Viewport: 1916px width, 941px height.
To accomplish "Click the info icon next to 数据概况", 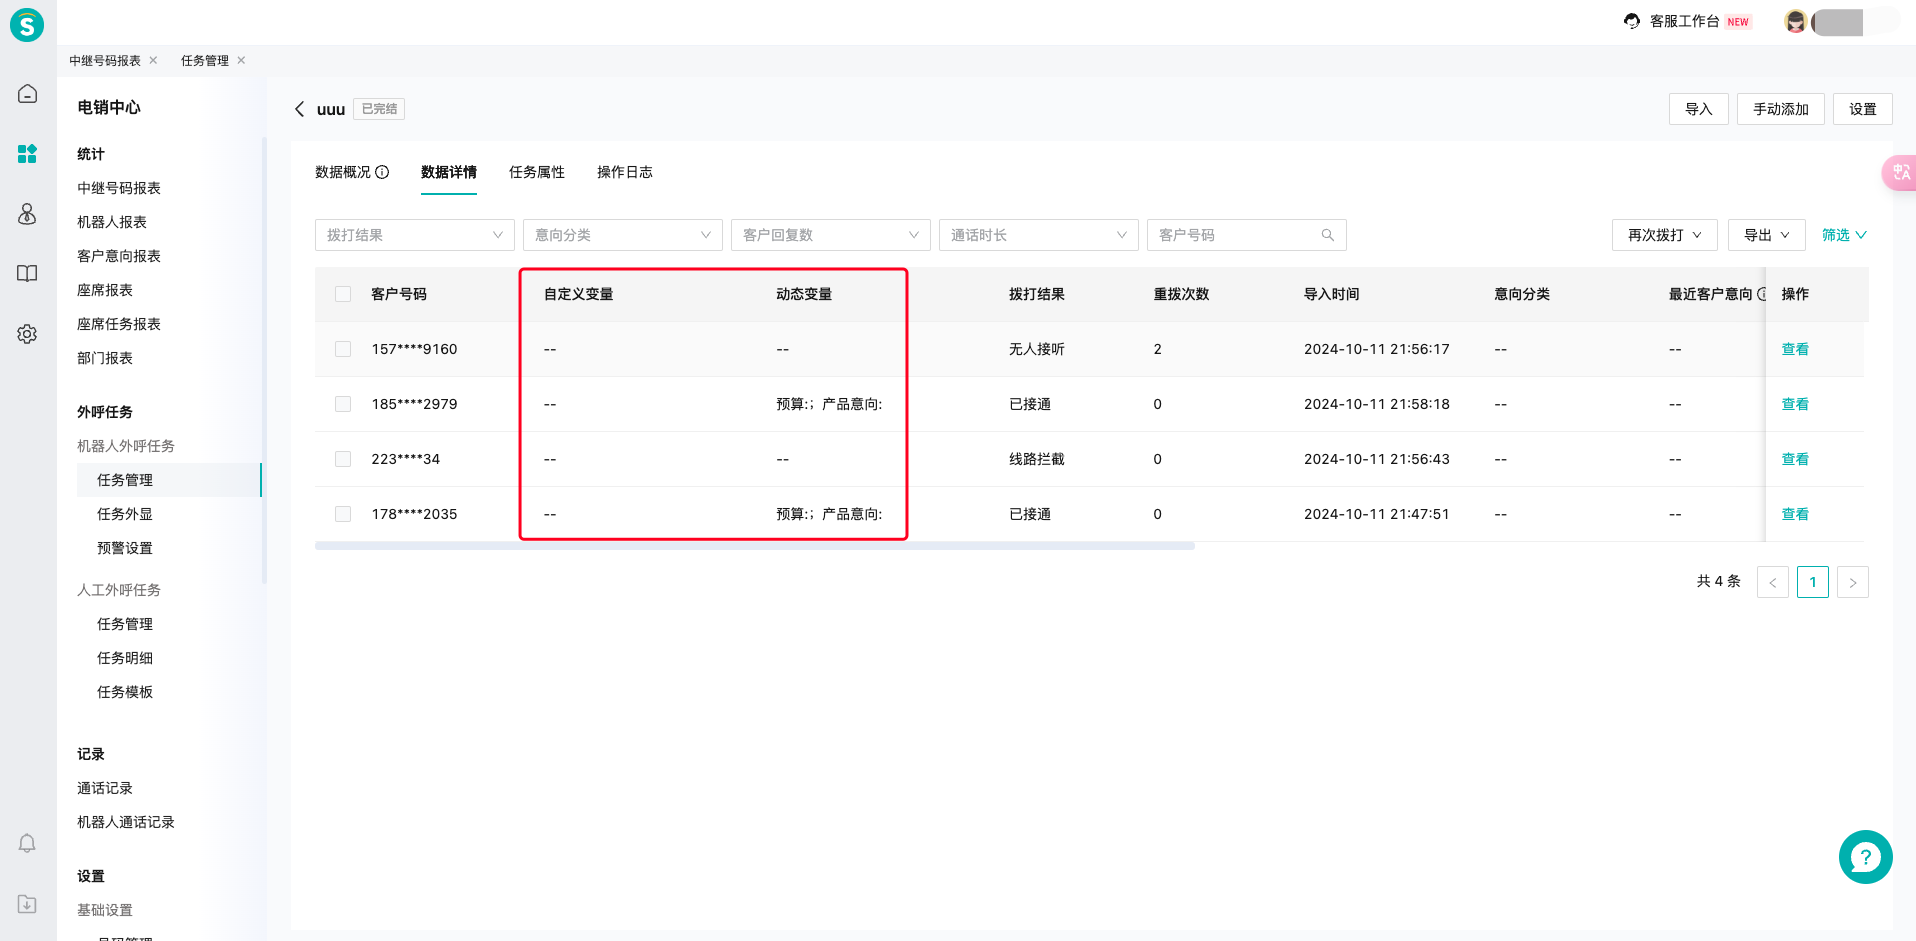I will click(x=382, y=172).
